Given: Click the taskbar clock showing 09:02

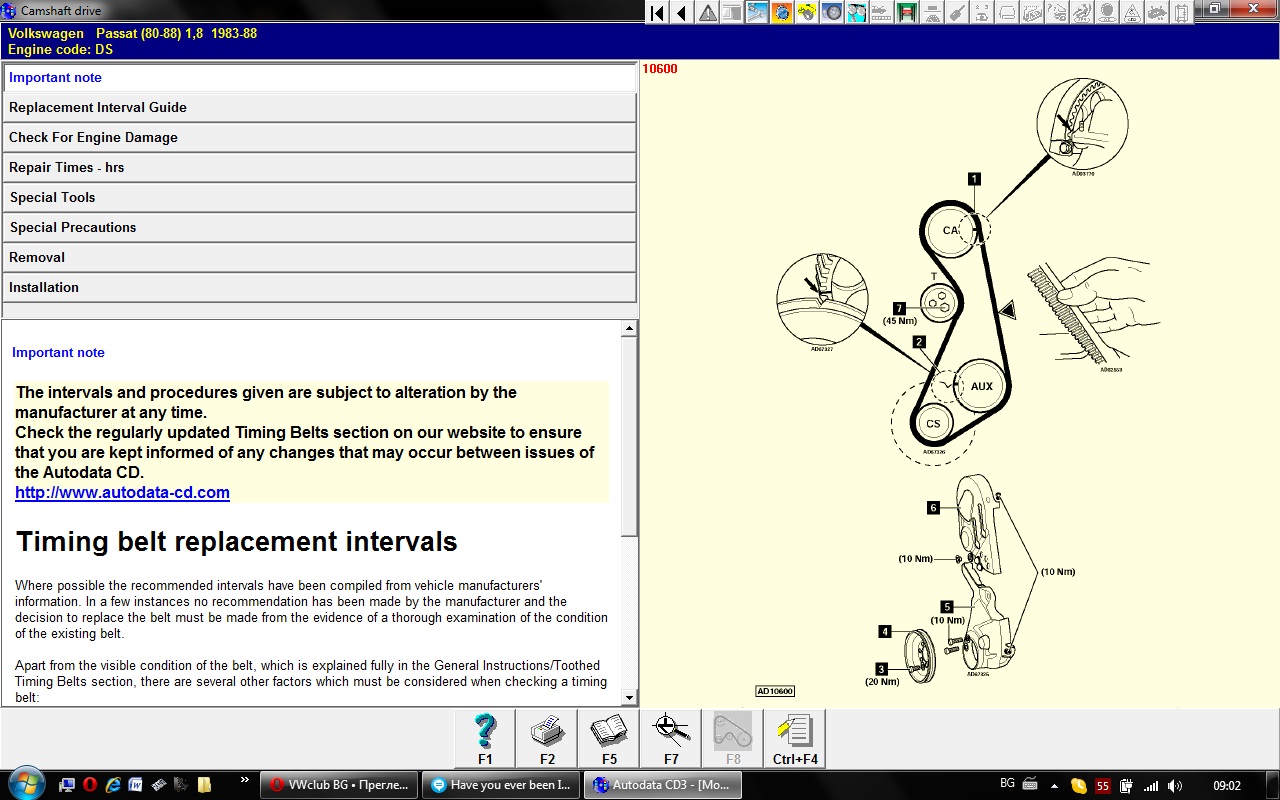Looking at the screenshot, I should point(1226,786).
